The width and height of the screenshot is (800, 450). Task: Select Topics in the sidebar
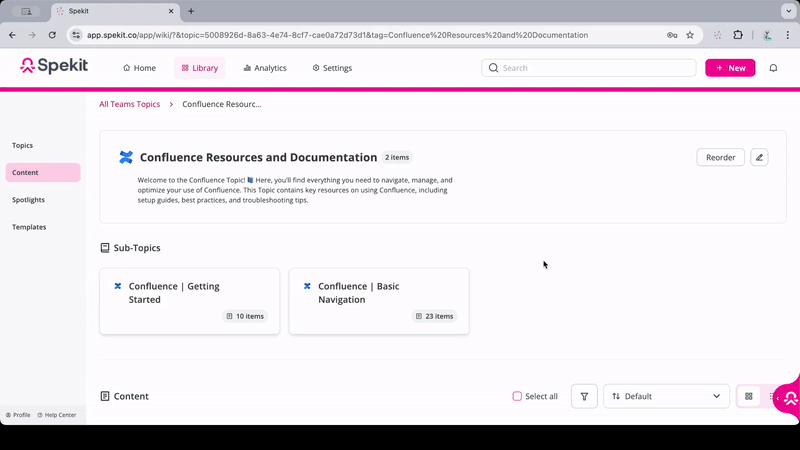pos(22,145)
